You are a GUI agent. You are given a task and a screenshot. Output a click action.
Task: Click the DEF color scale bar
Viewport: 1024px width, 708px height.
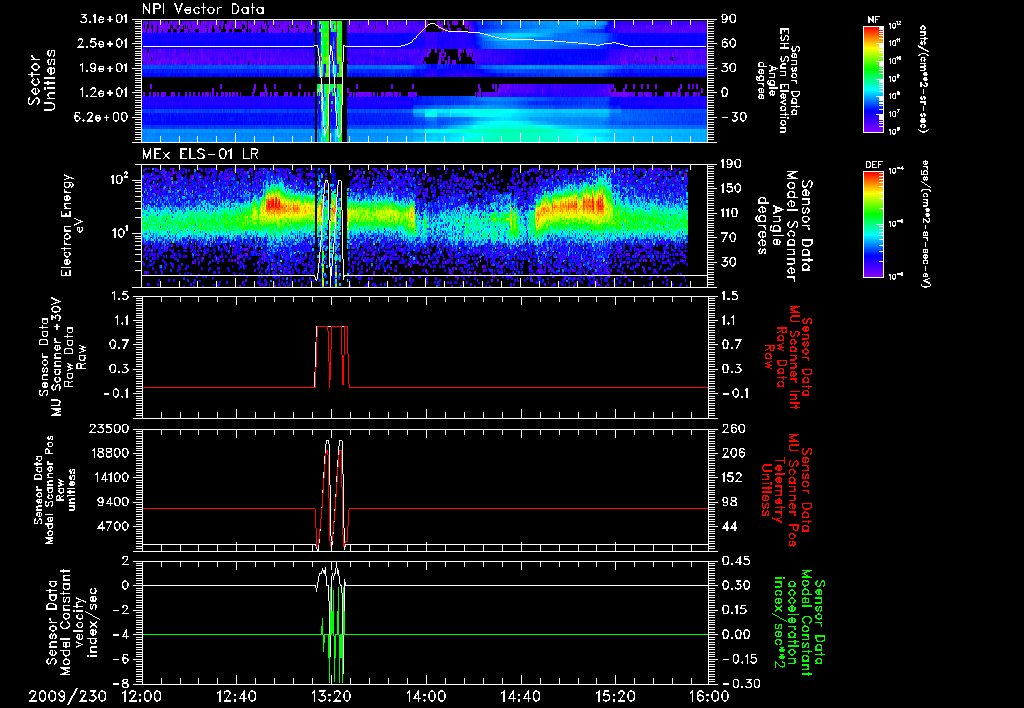(871, 222)
